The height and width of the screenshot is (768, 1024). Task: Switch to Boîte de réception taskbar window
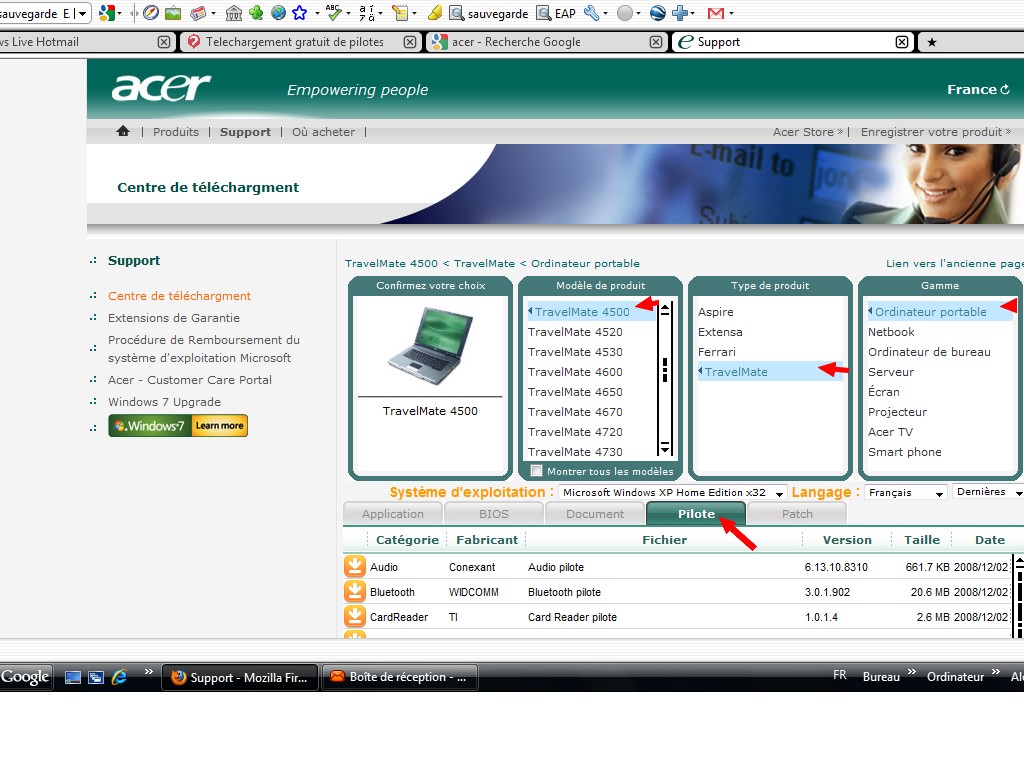tap(399, 677)
